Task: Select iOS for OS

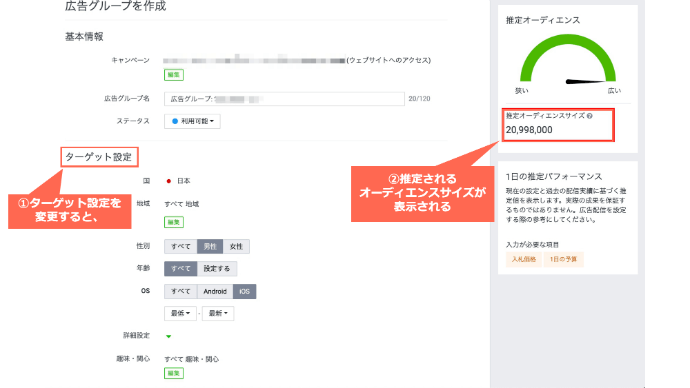Action: [245, 292]
